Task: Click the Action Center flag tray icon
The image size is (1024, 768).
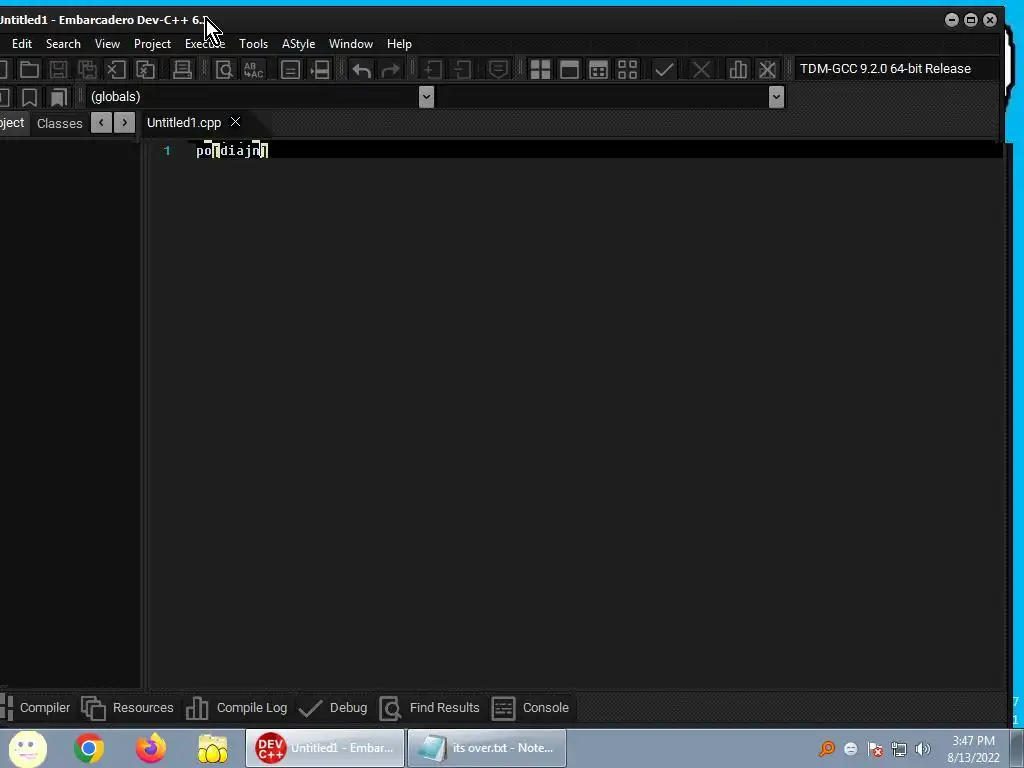Action: pos(875,749)
